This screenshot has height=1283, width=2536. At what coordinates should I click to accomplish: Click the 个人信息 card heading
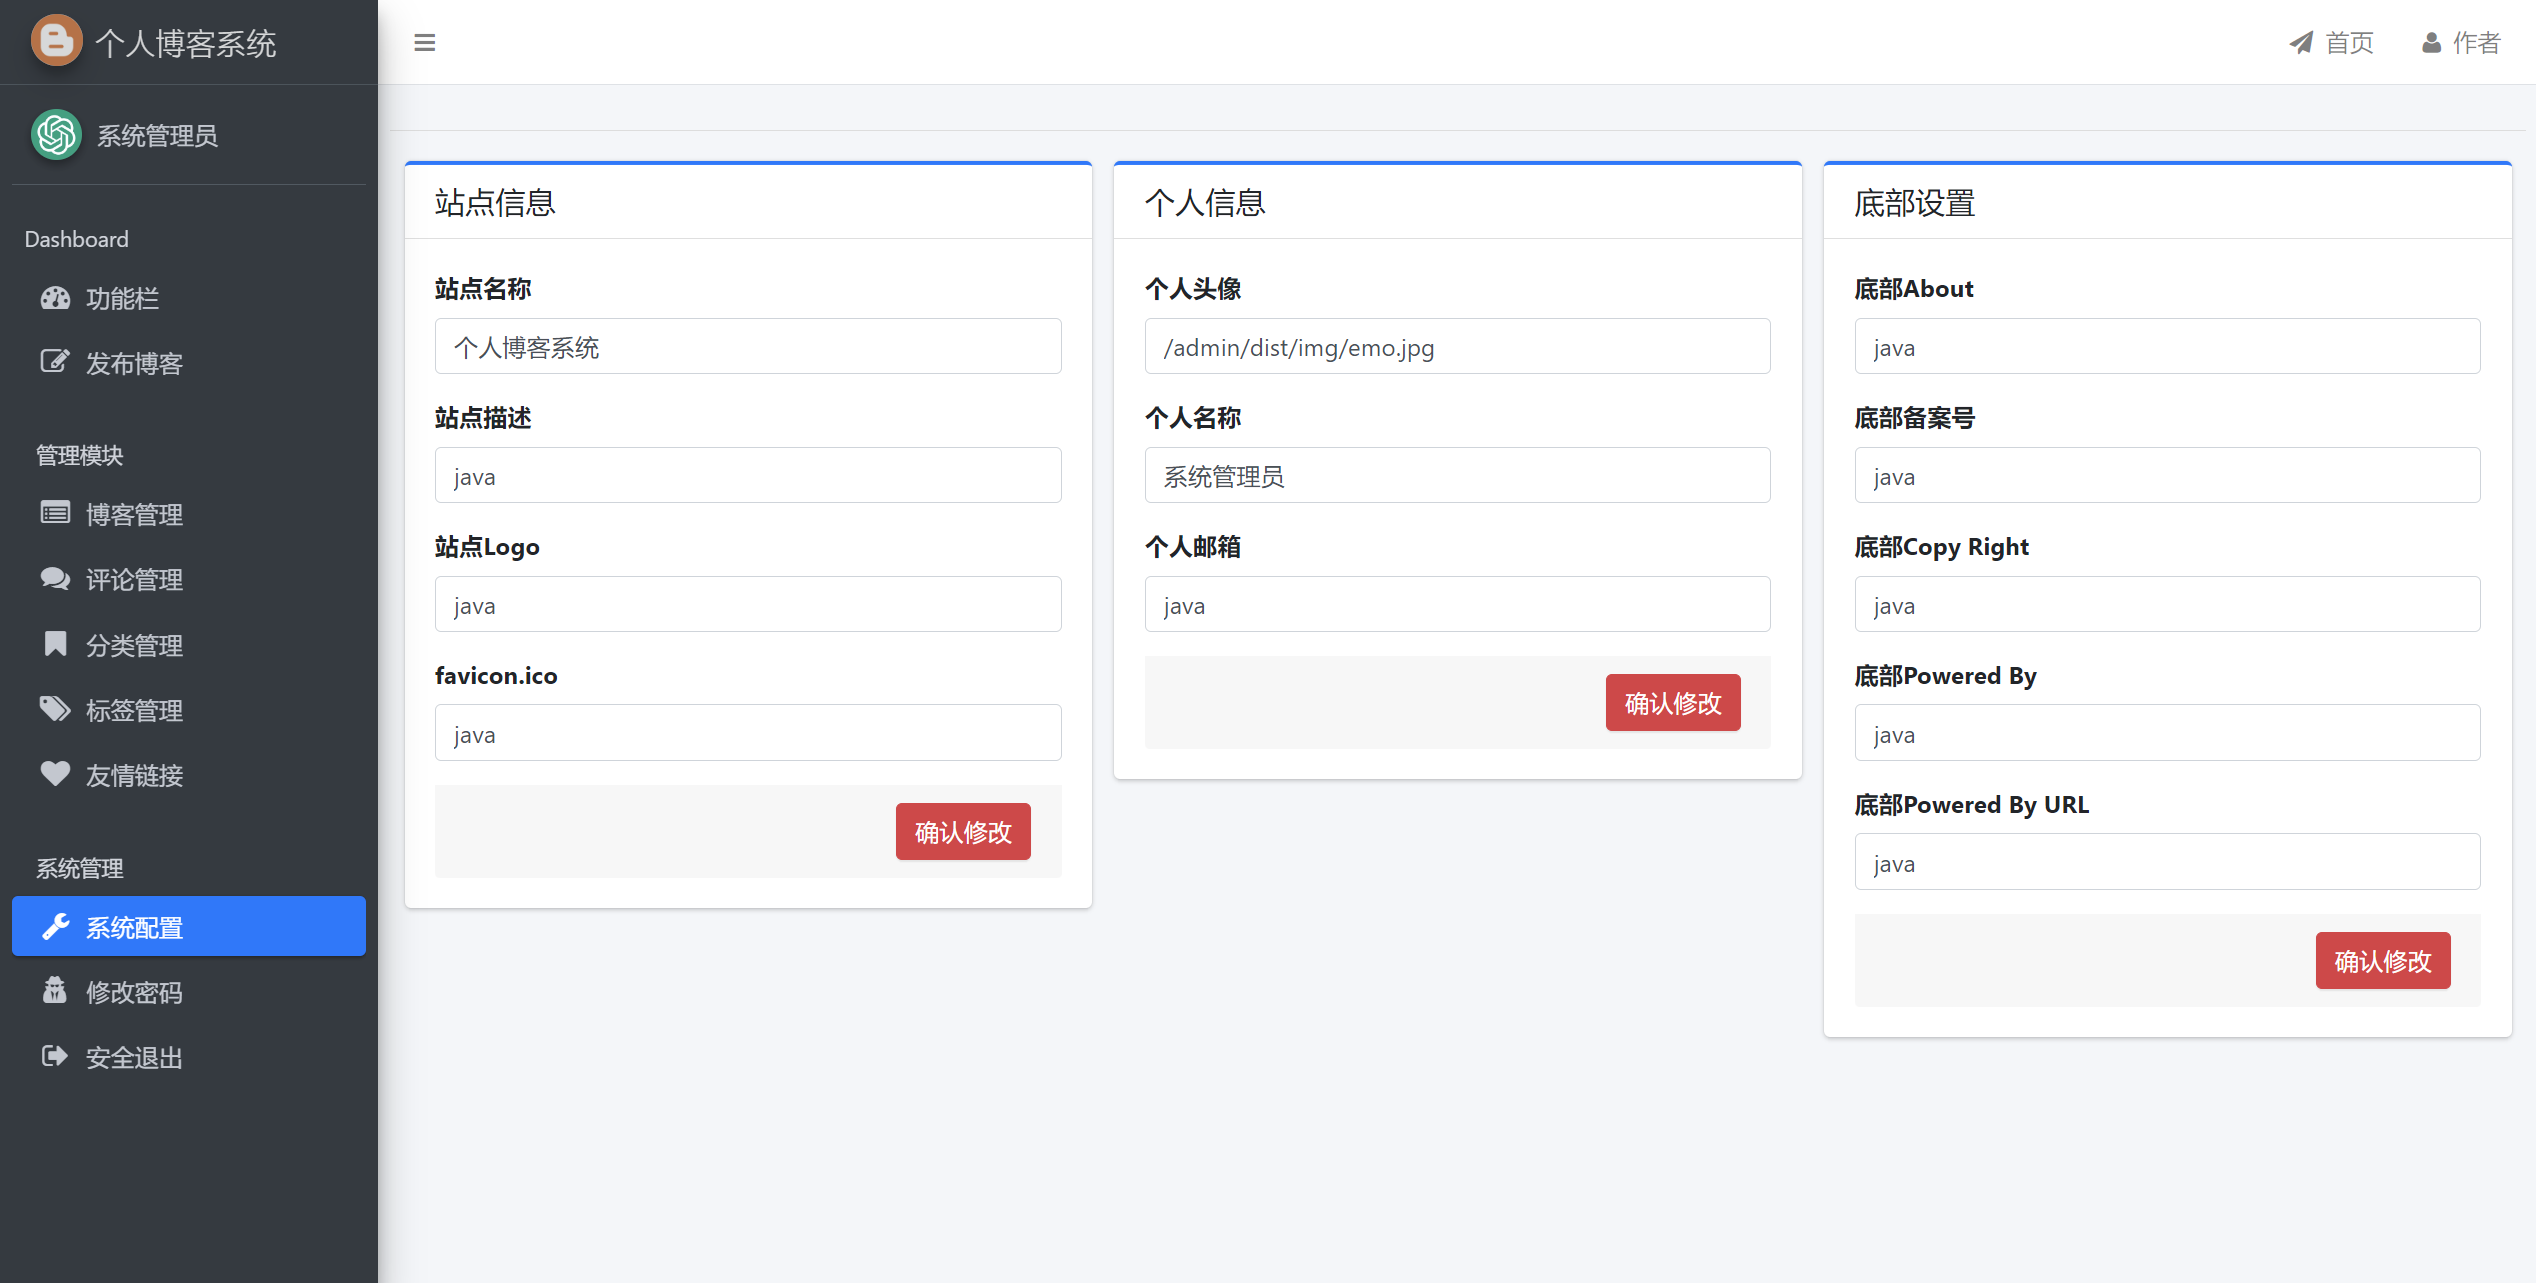pyautogui.click(x=1205, y=203)
